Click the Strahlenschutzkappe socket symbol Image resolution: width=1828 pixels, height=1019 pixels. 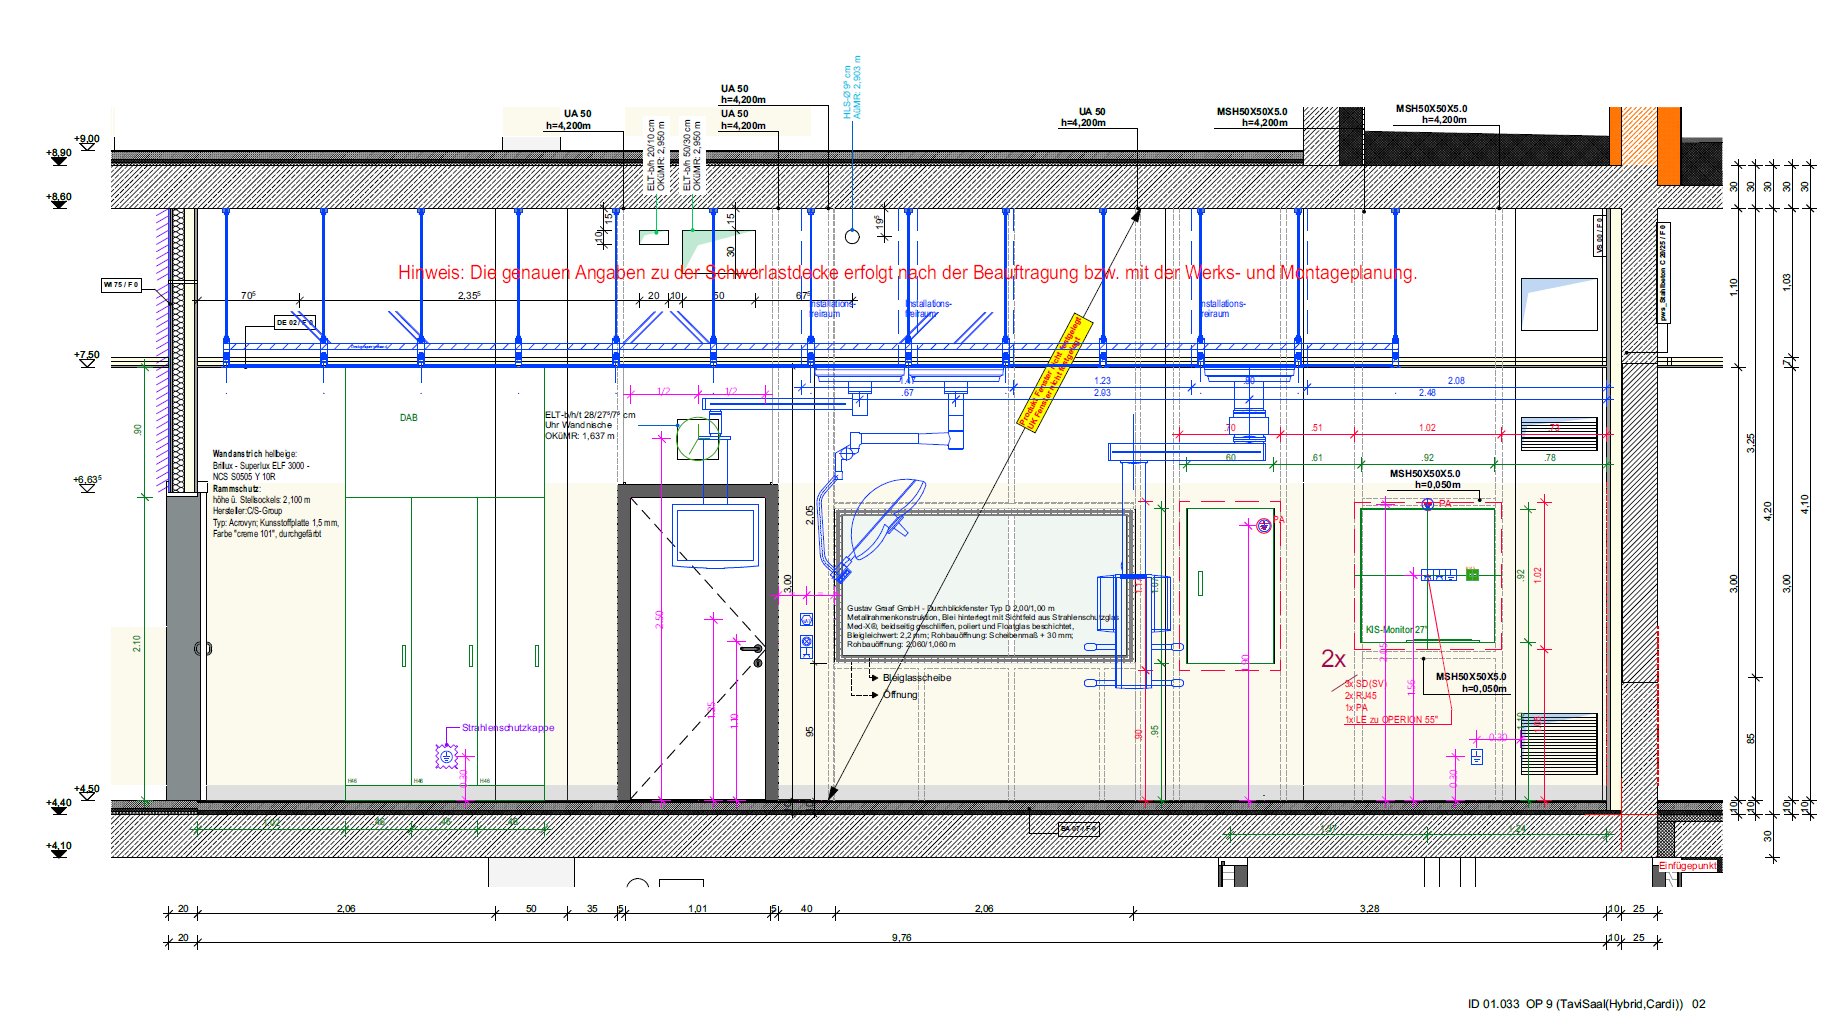pos(446,757)
